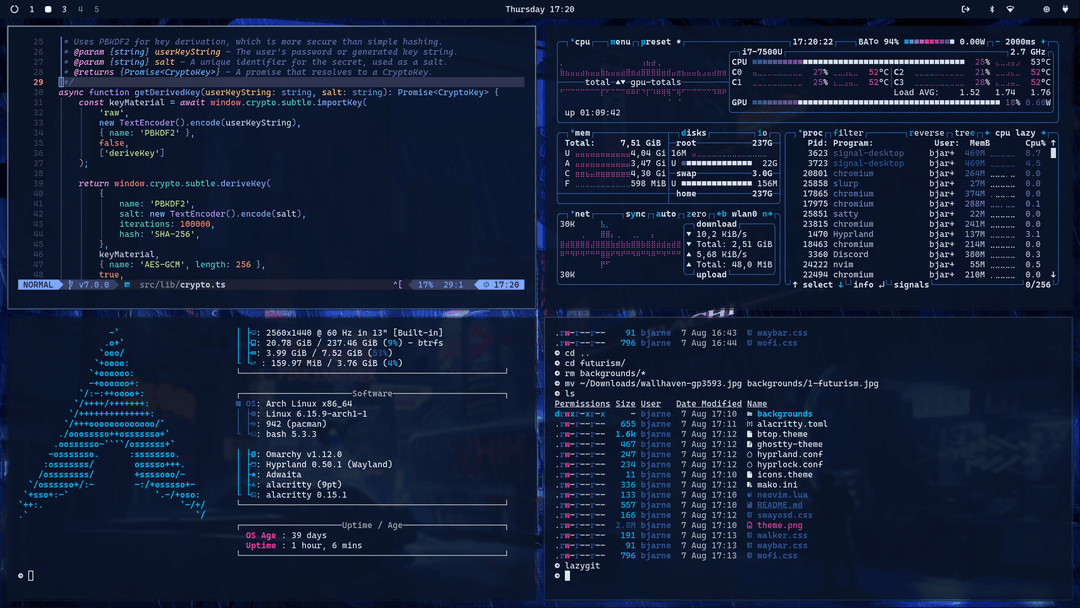This screenshot has width=1080, height=608.
Task: Click the battery charge bar showing 94%
Action: click(928, 40)
